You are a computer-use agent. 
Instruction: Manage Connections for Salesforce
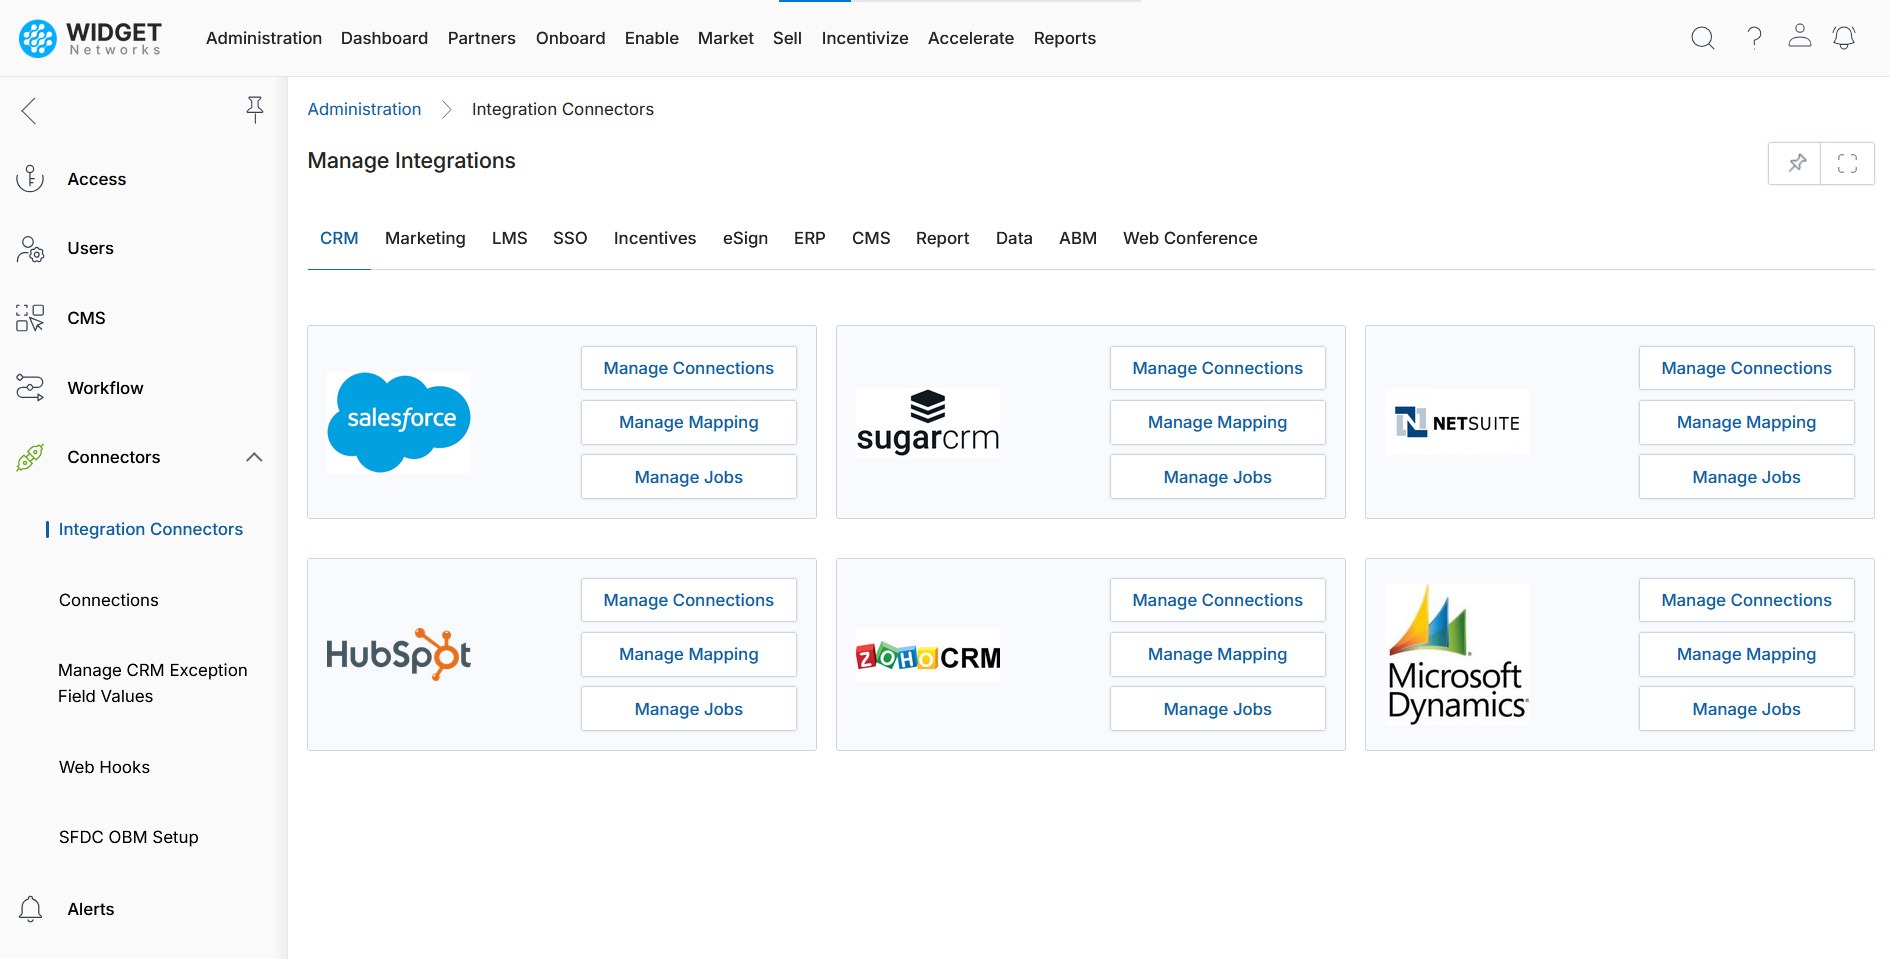coord(689,368)
